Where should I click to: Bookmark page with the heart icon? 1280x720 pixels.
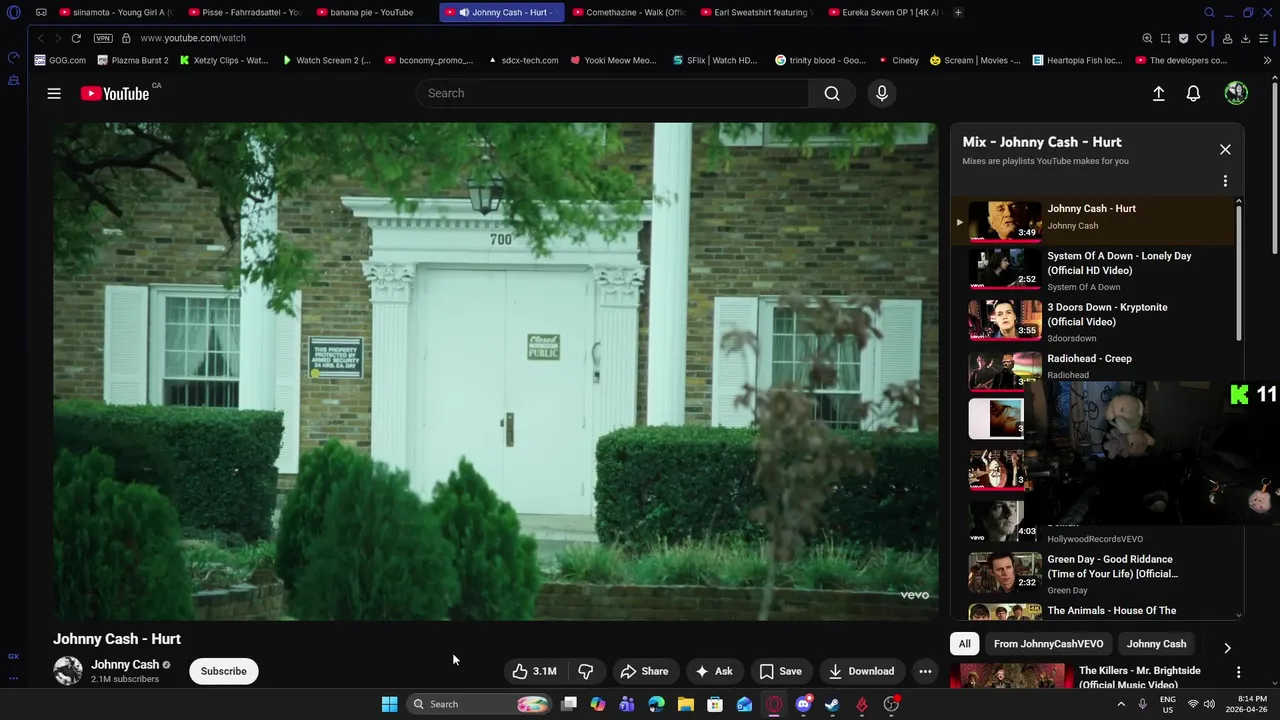coord(1201,38)
